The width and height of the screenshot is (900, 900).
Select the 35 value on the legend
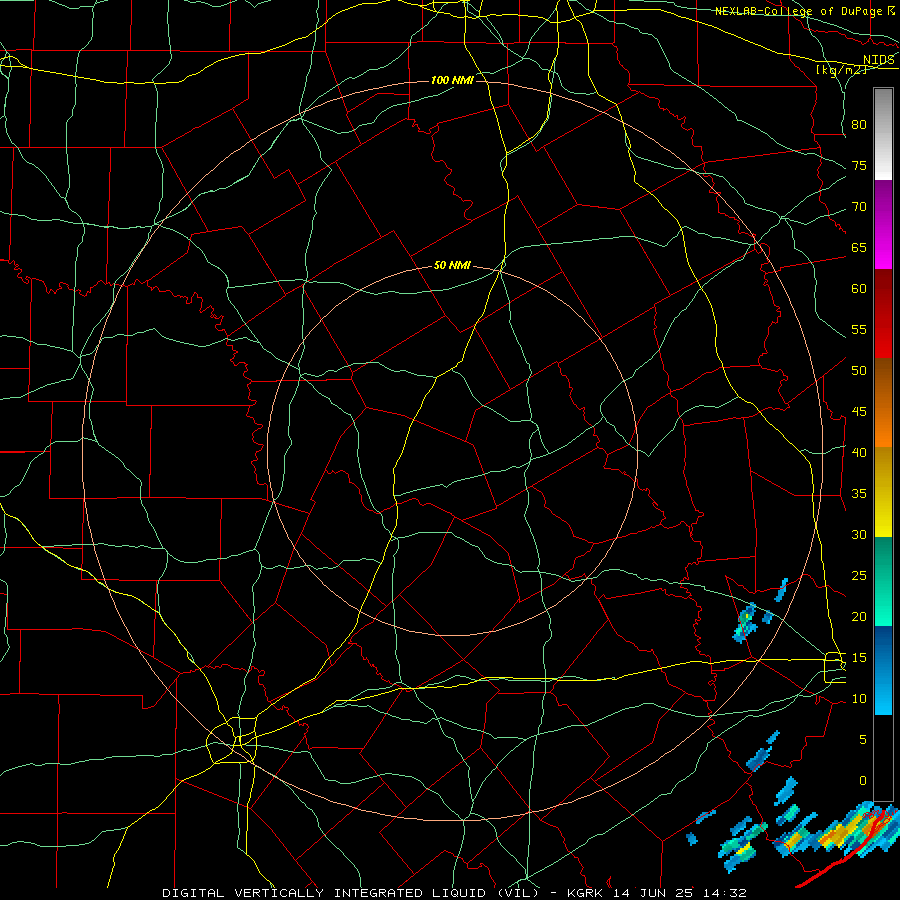(x=859, y=494)
